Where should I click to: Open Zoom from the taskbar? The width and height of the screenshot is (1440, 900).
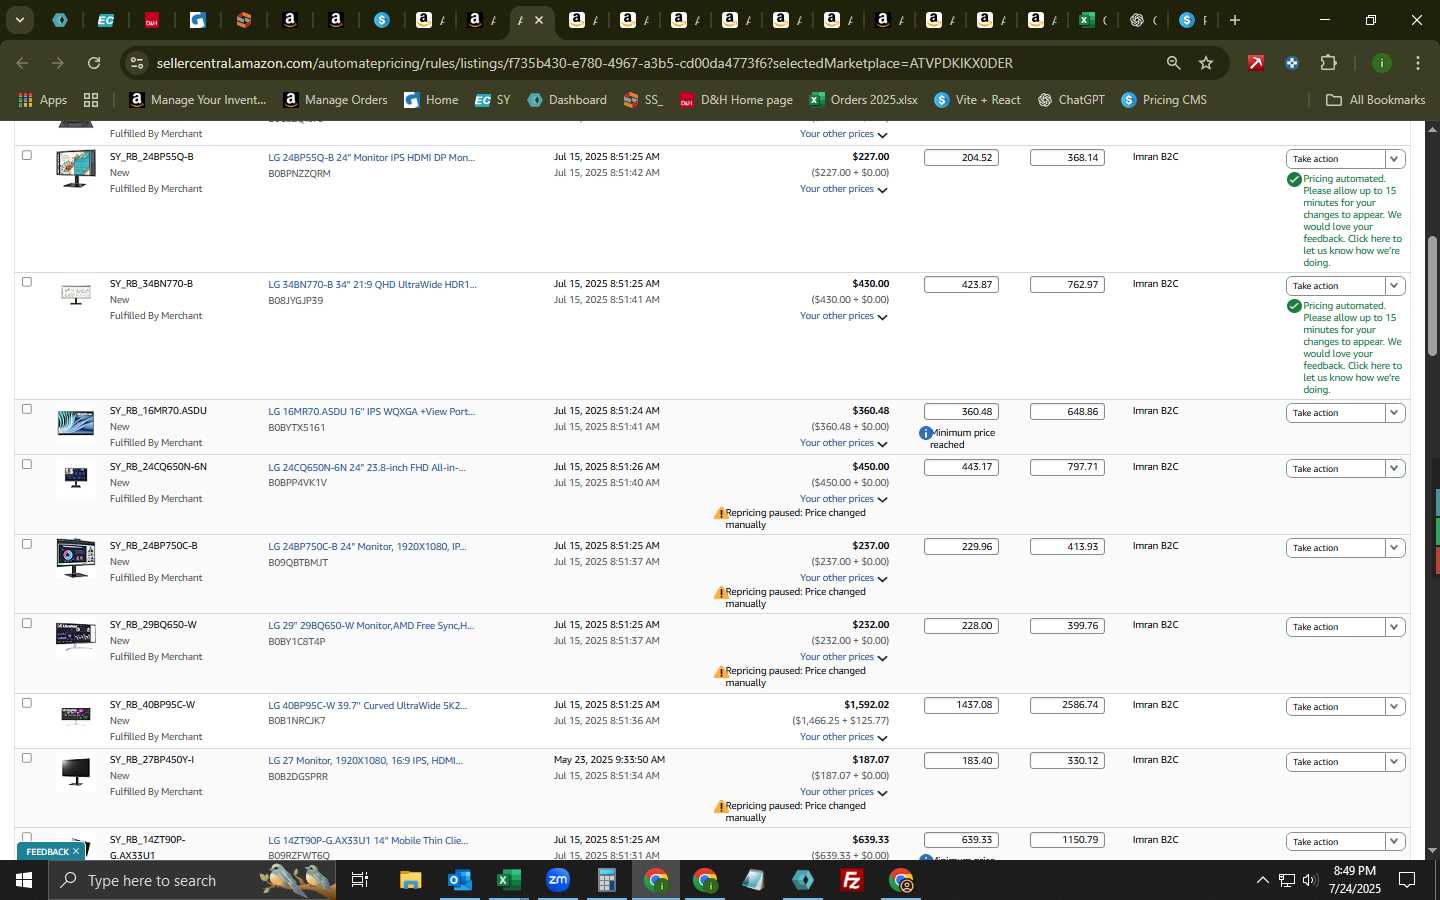557,880
